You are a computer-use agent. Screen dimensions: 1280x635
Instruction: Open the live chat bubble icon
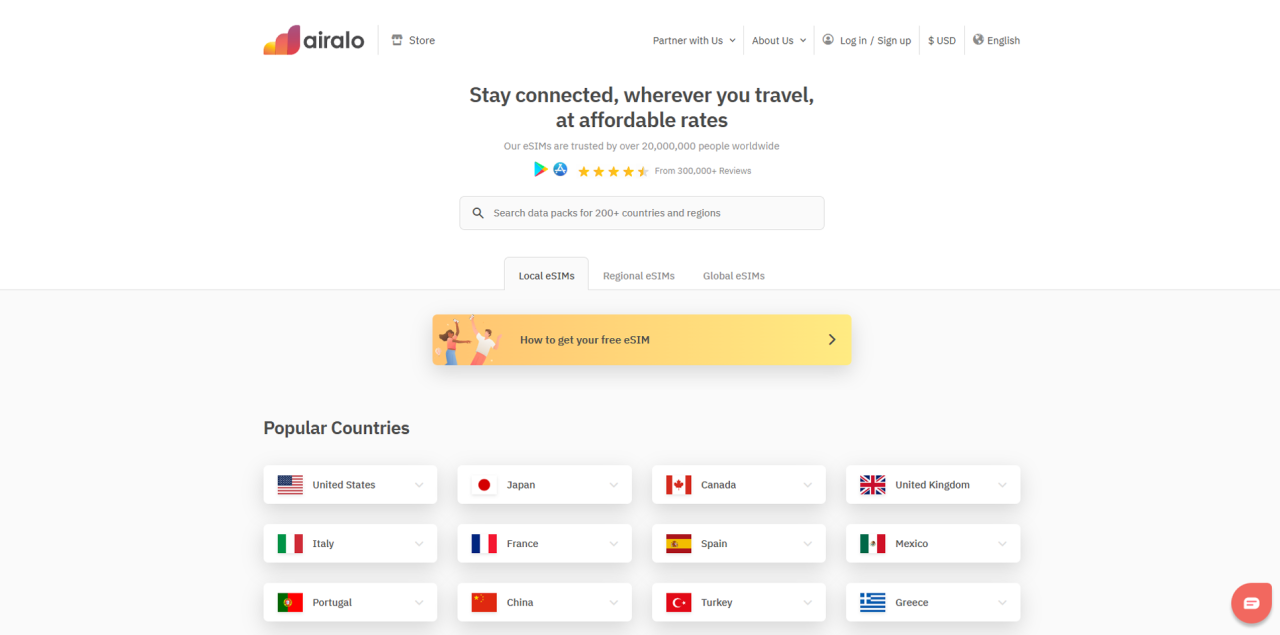coord(1251,603)
